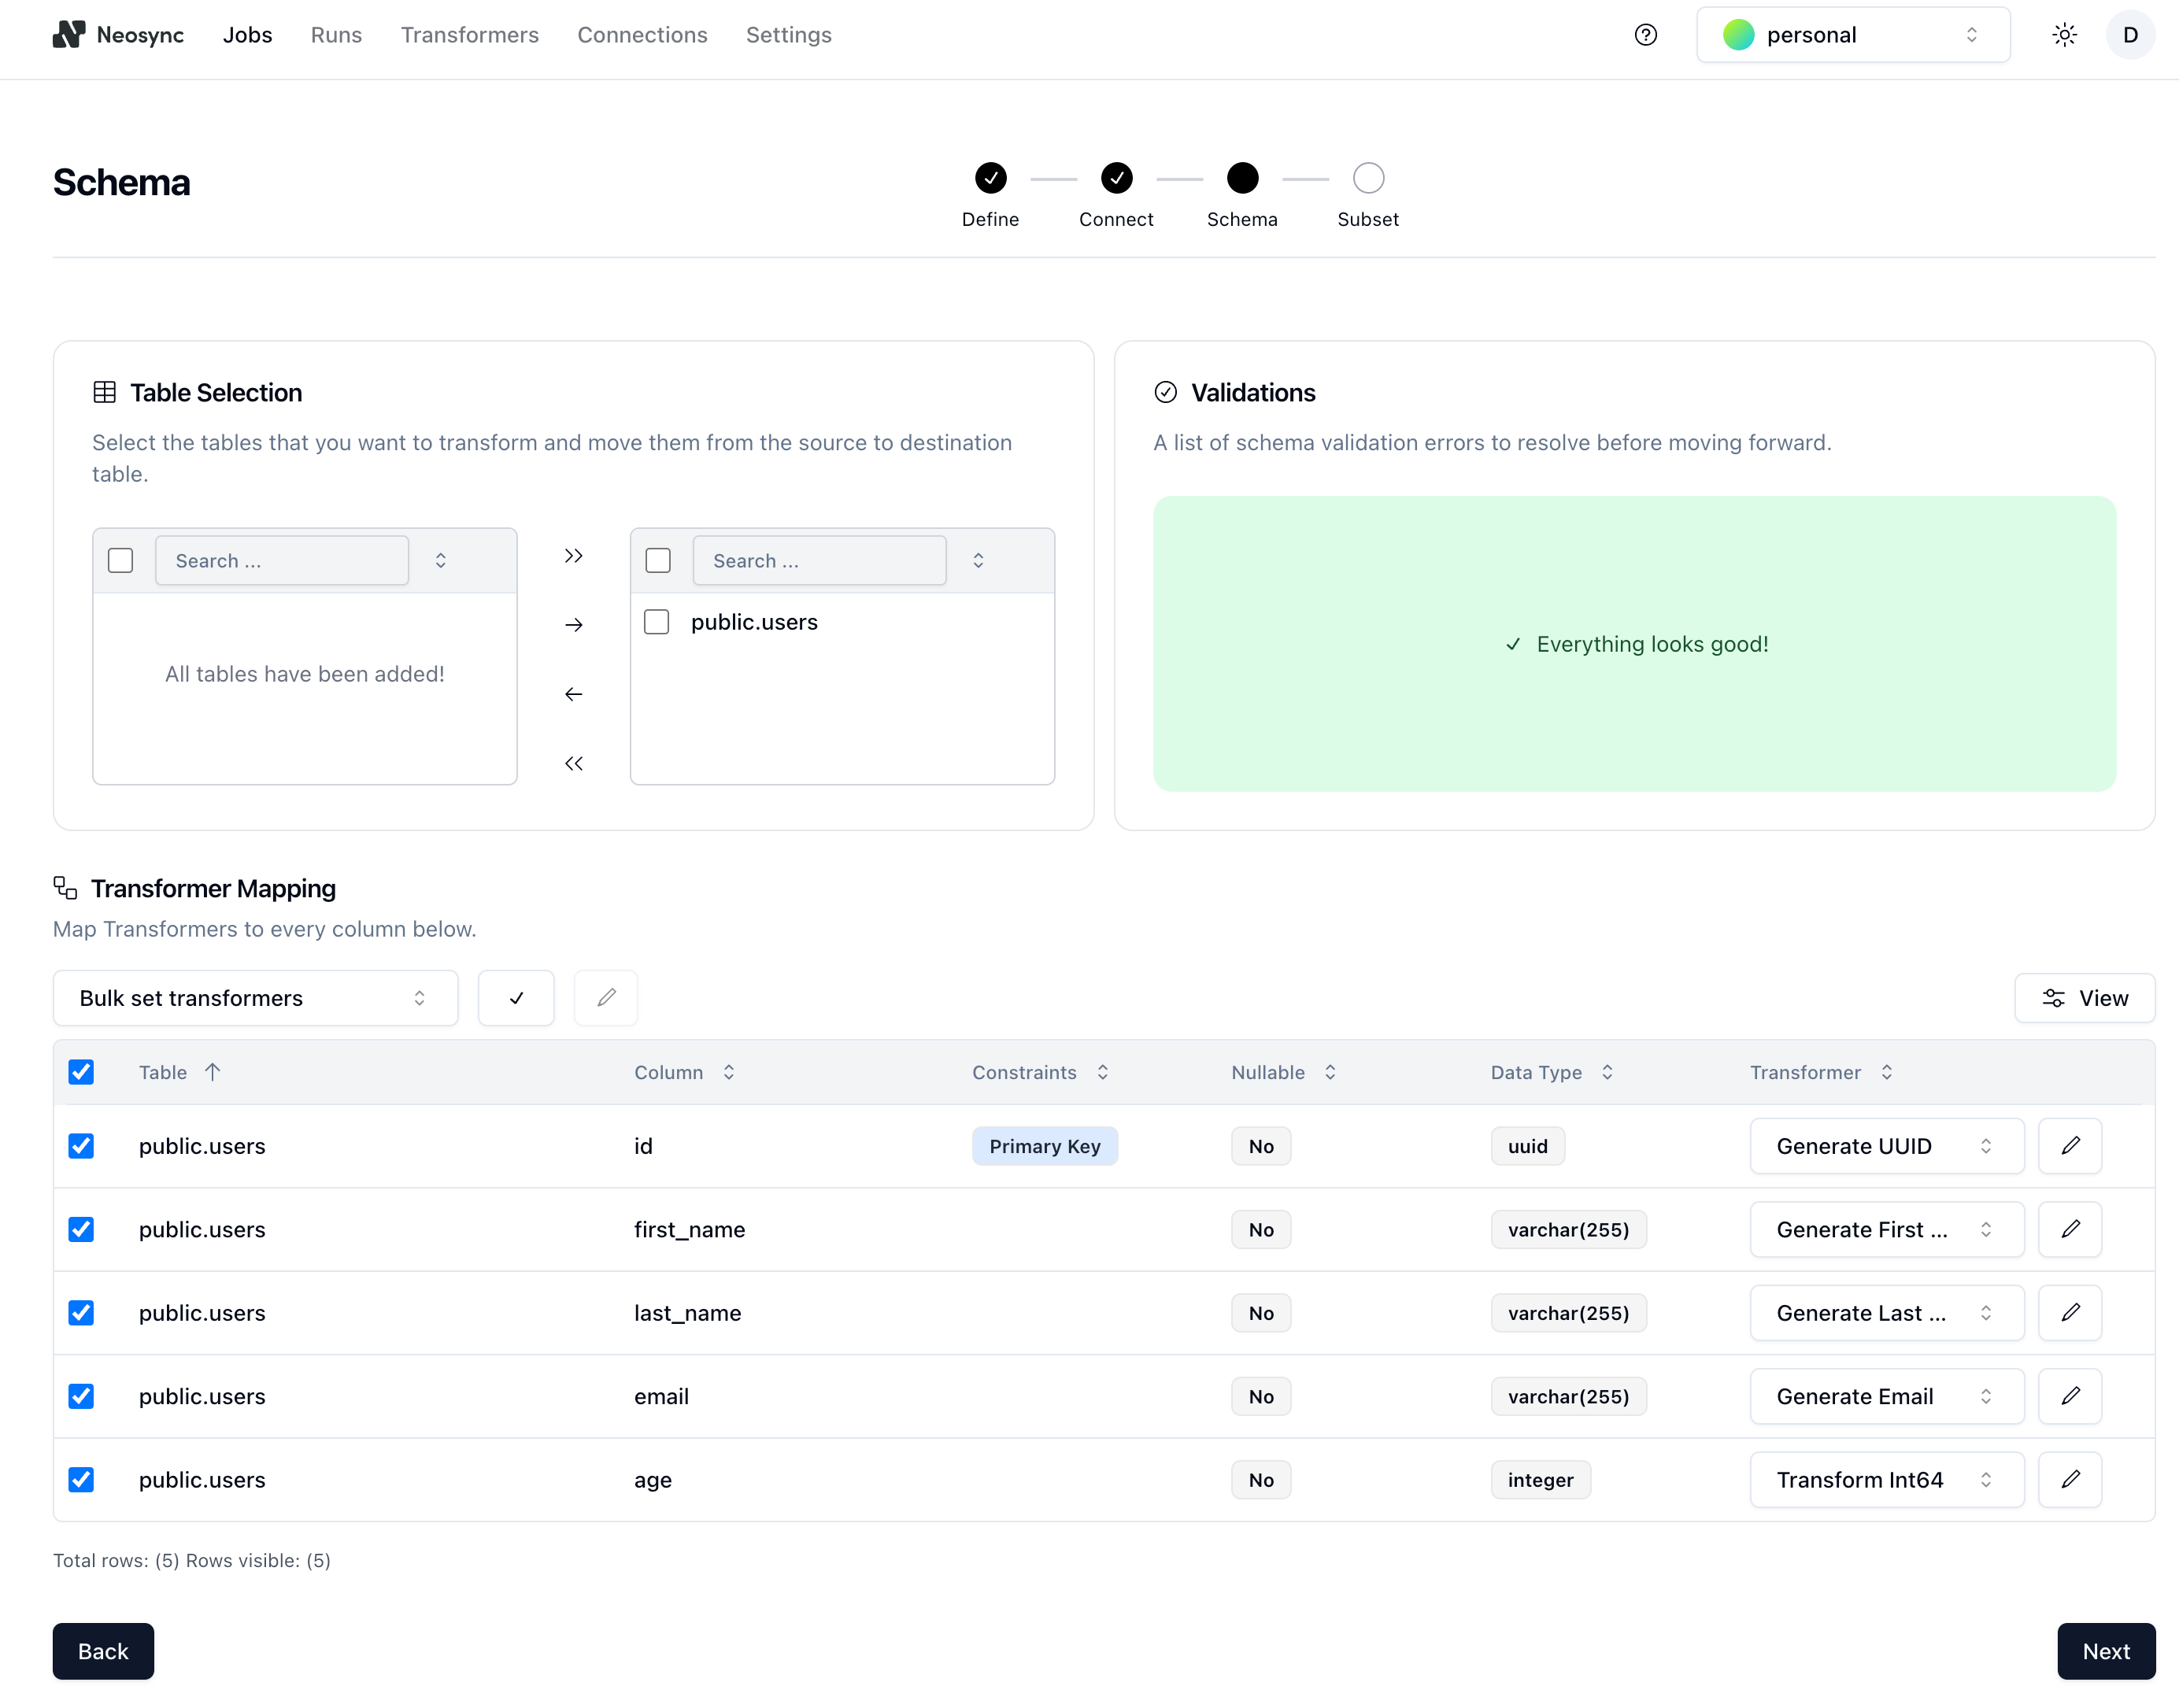Click the green status dot in workspace selector
Screen dimensions: 2179x1708
click(1737, 34)
